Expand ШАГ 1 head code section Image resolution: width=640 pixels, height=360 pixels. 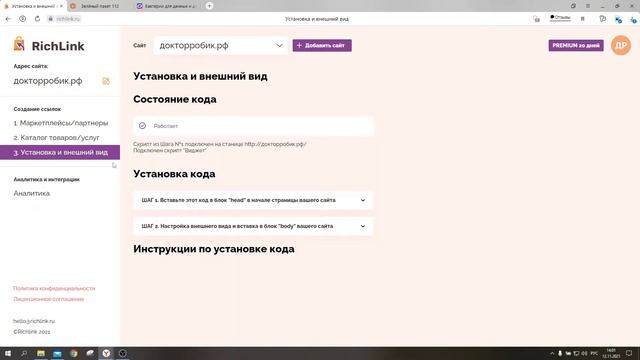[x=253, y=200]
